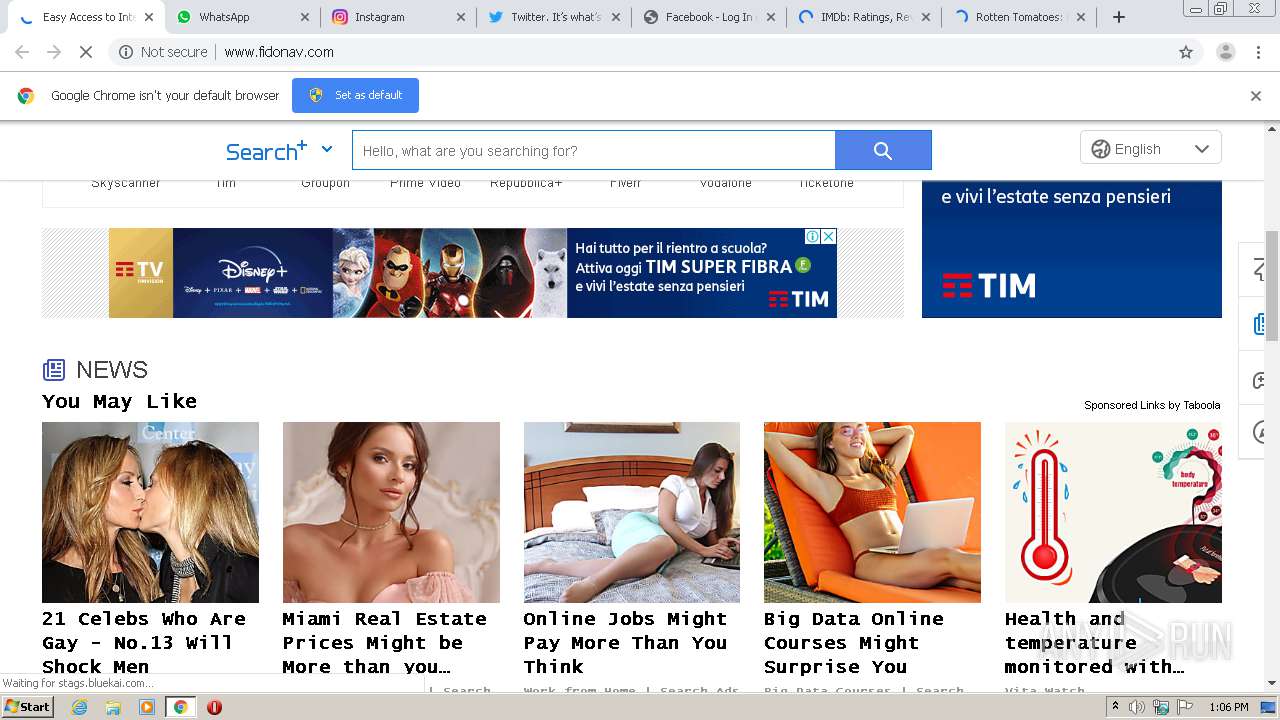
Task: Click the Search+ logo
Action: pyautogui.click(x=266, y=151)
